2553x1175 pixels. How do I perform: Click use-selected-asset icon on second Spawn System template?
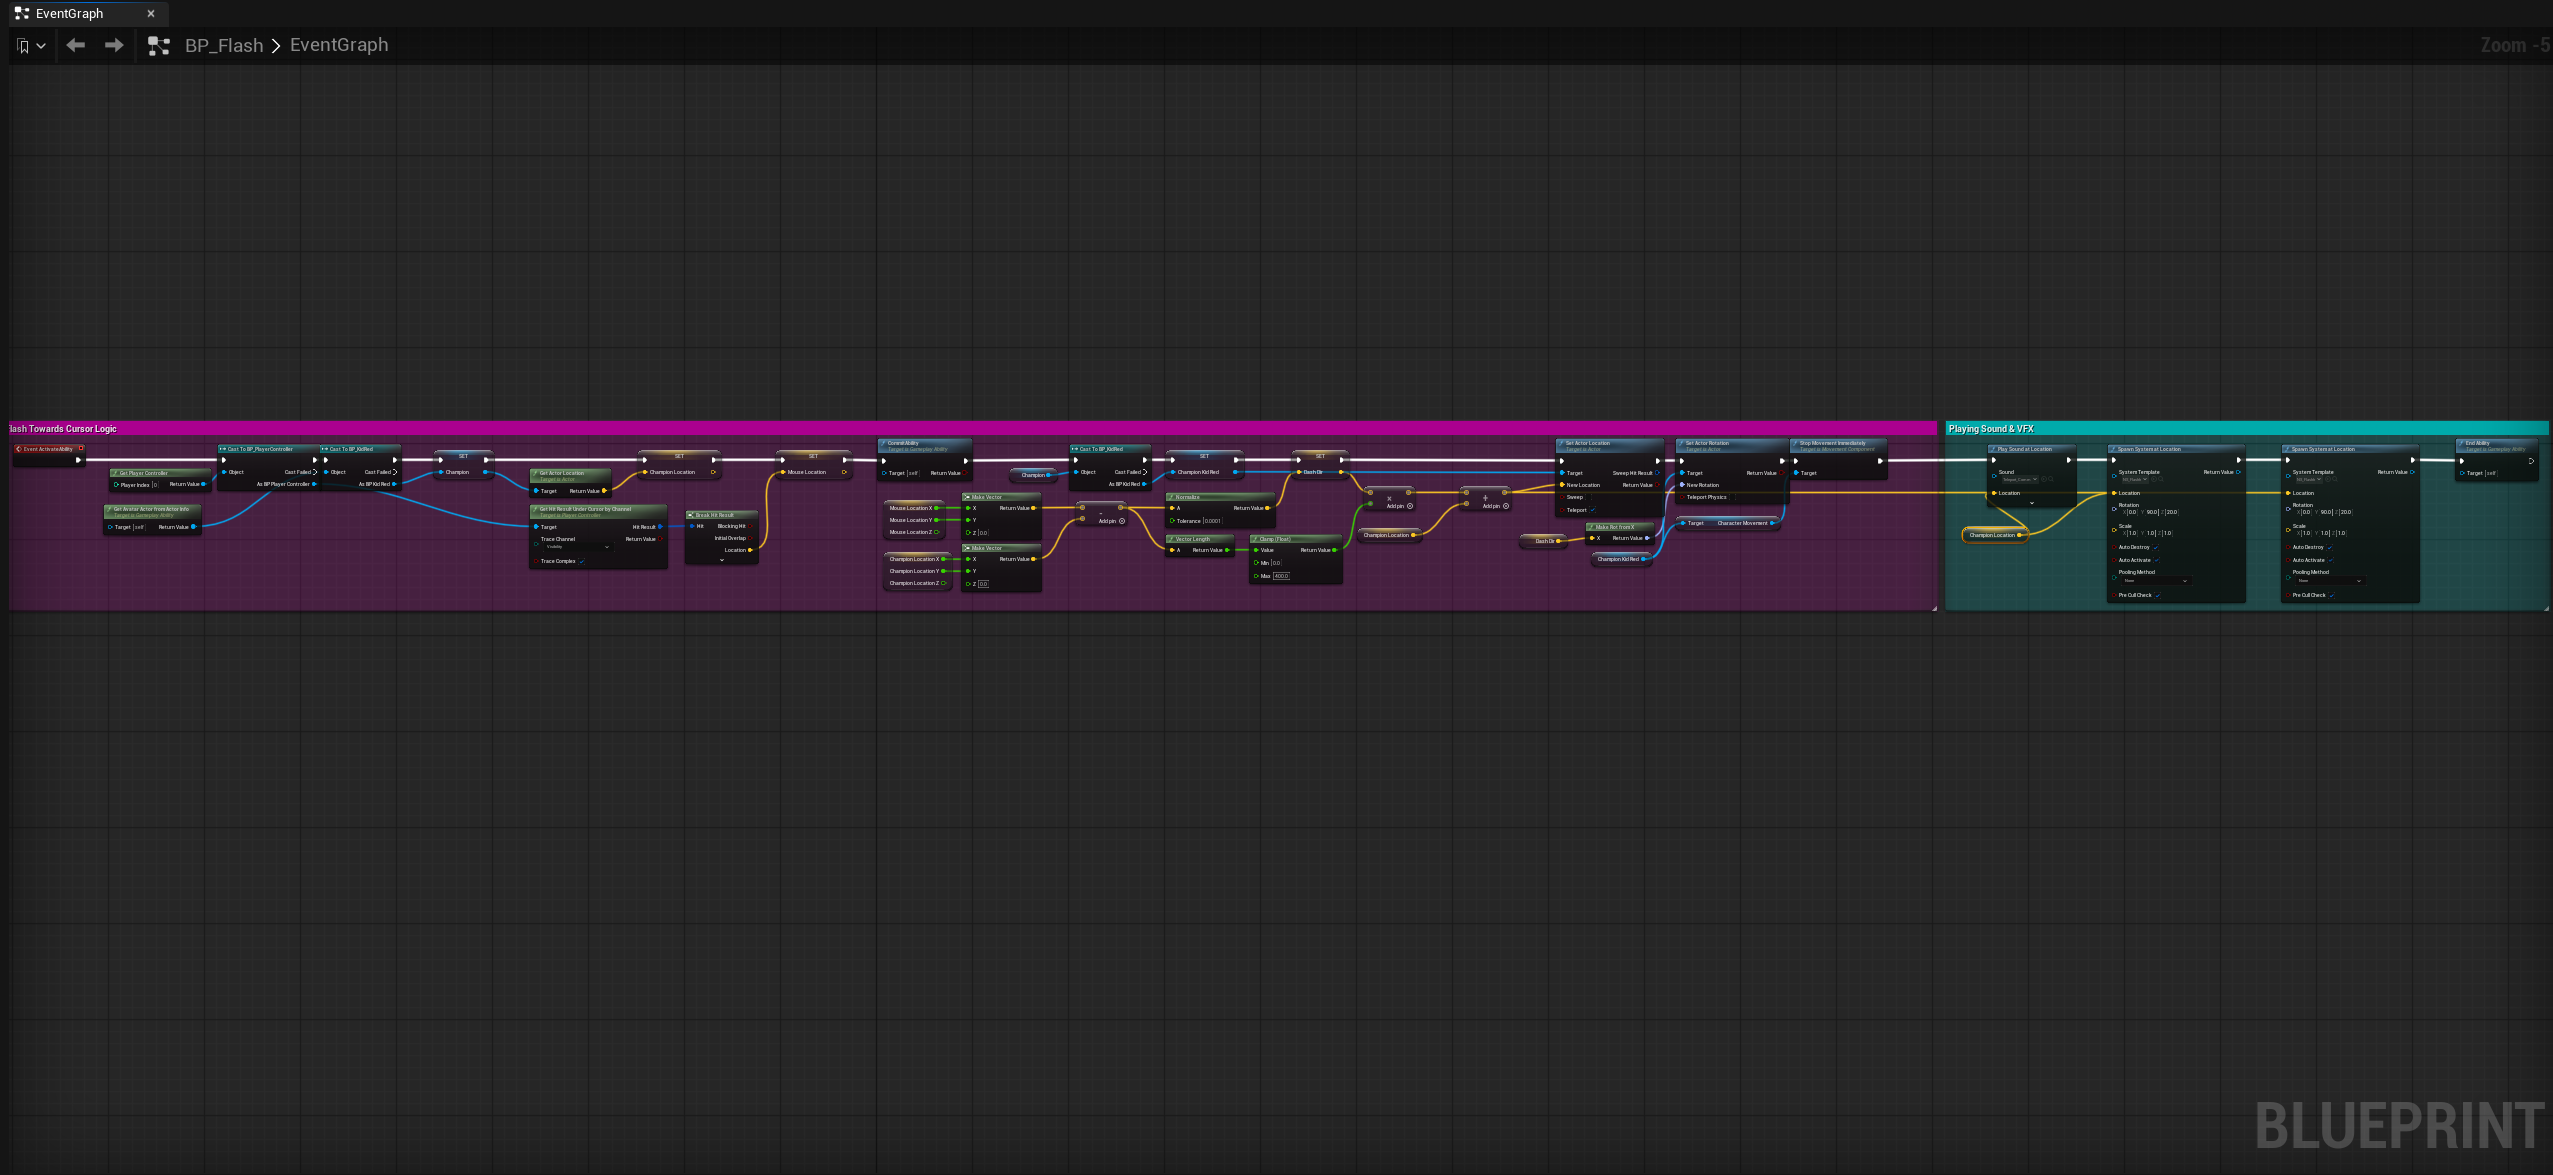tap(2328, 480)
